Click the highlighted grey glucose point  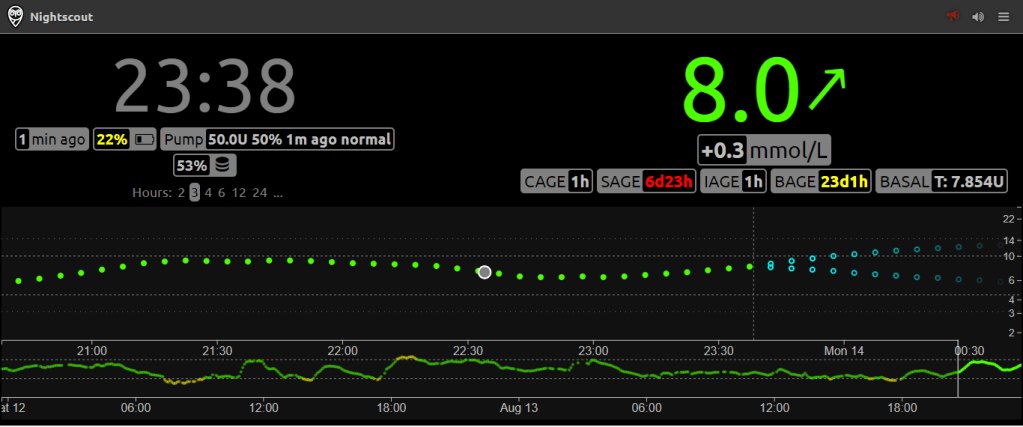(x=485, y=271)
